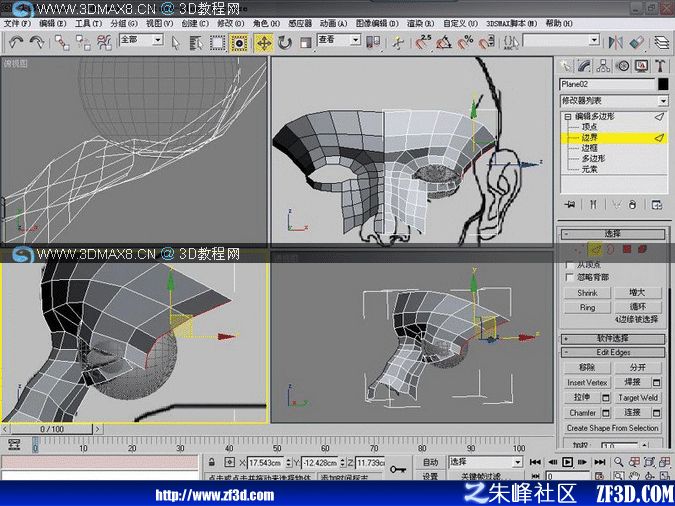Viewport: 675px width, 506px height.
Task: Click the Insert Vertex button
Action: pos(587,383)
